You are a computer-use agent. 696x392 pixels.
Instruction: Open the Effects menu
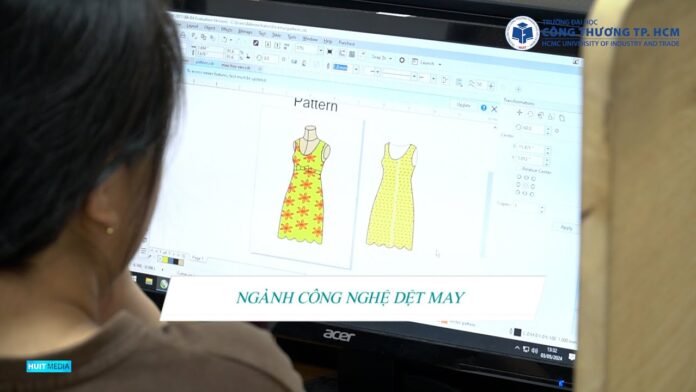point(227,30)
